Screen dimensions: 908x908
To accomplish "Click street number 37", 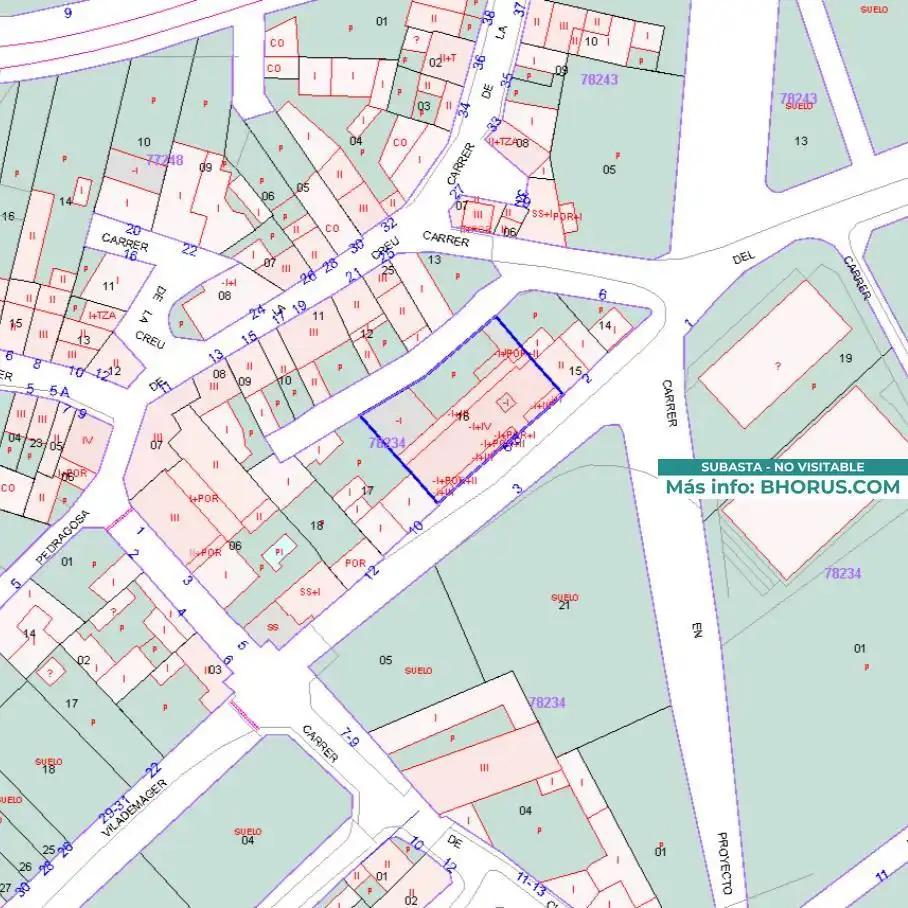I will 520,9.
